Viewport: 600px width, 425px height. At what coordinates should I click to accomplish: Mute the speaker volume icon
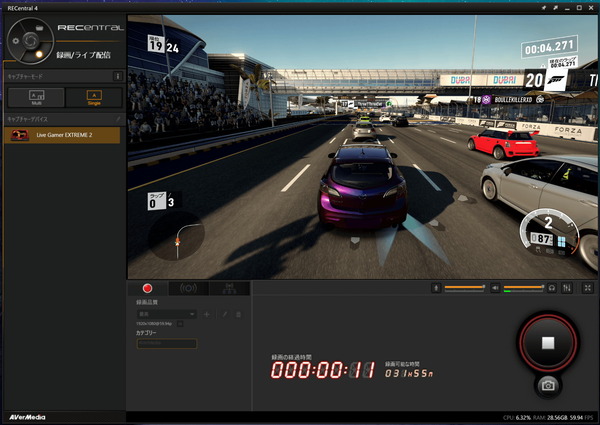(495, 288)
